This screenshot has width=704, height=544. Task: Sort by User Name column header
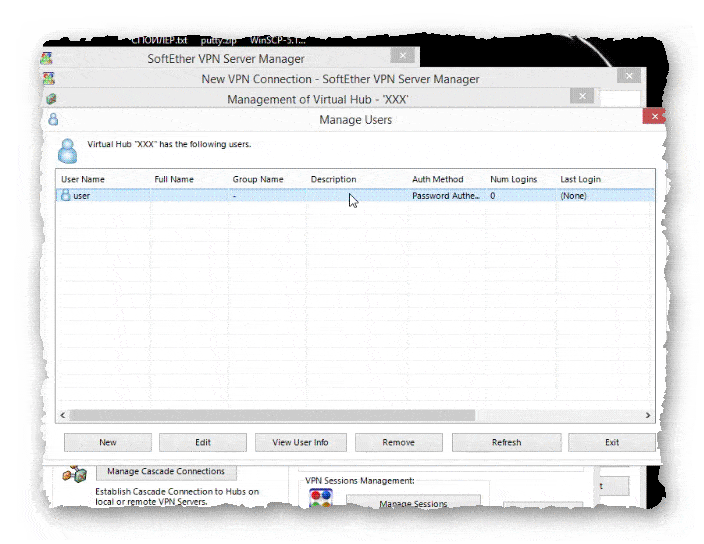[83, 179]
